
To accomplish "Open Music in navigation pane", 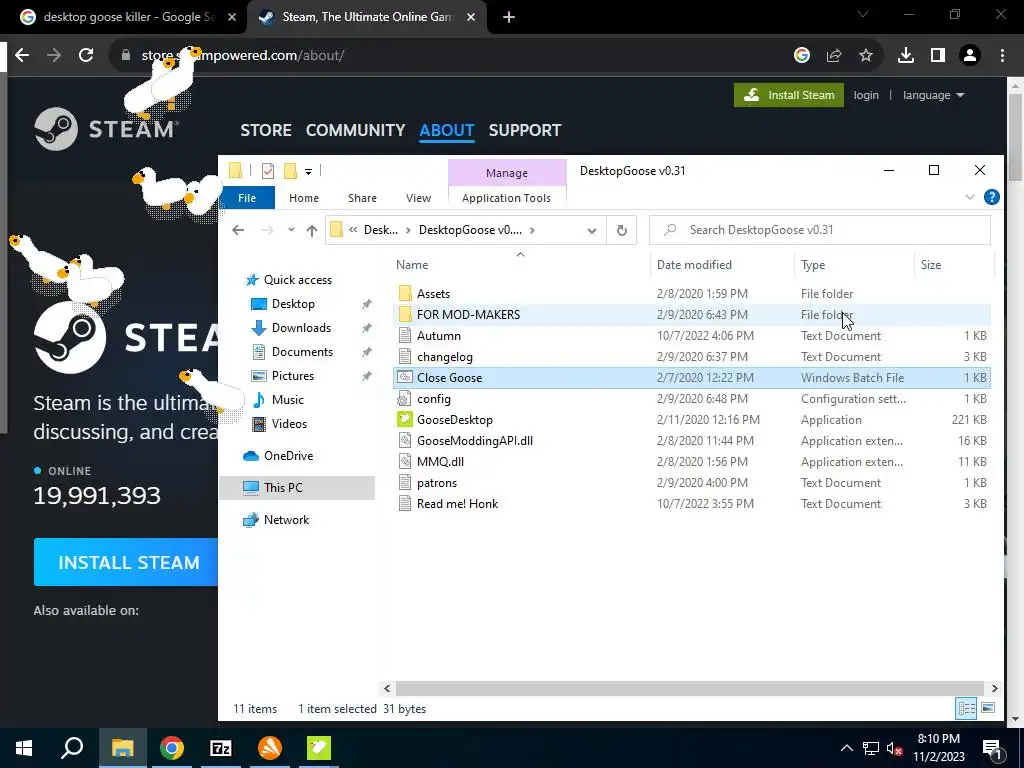I will 287,400.
